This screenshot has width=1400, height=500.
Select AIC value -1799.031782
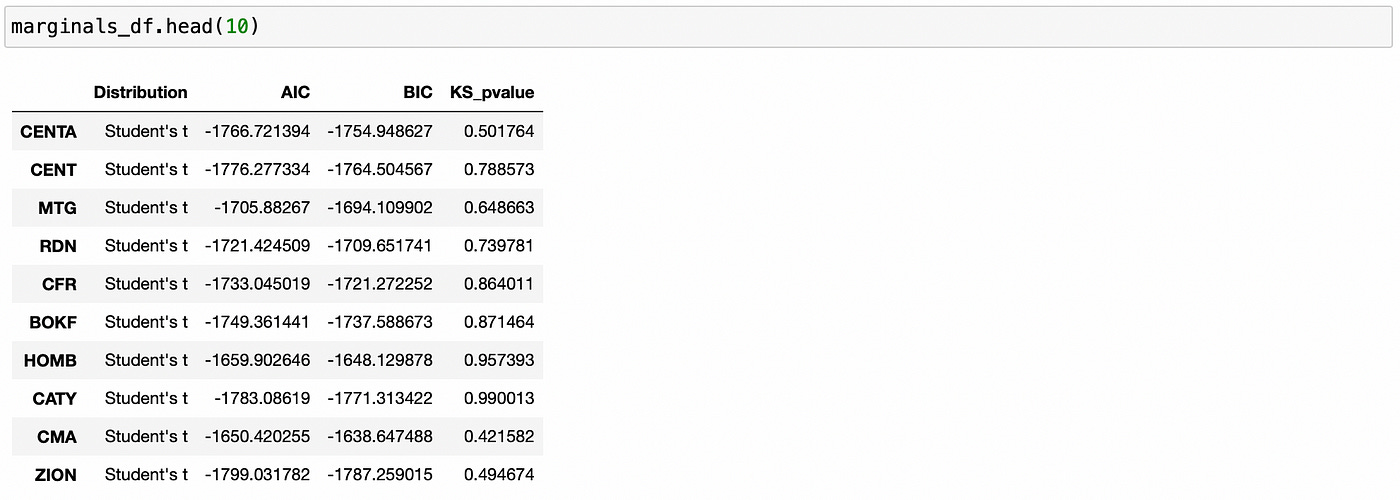click(258, 474)
